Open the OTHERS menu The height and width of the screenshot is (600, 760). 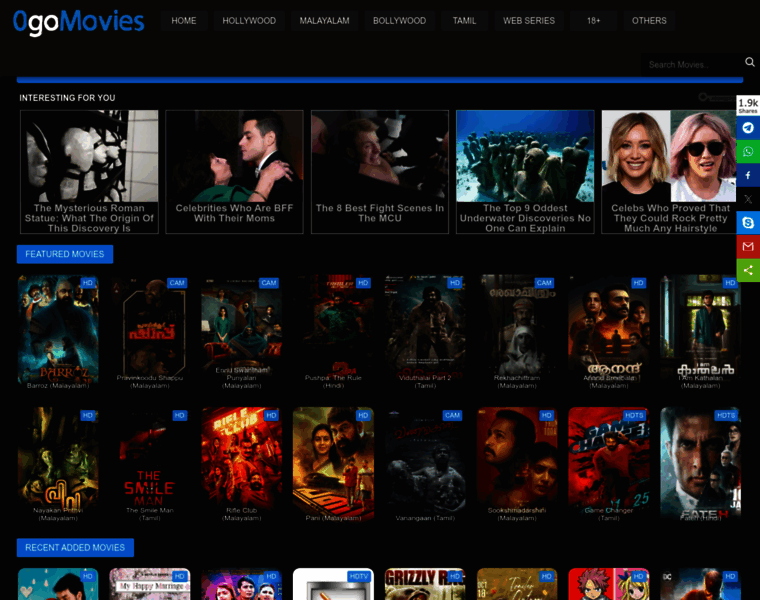649,21
